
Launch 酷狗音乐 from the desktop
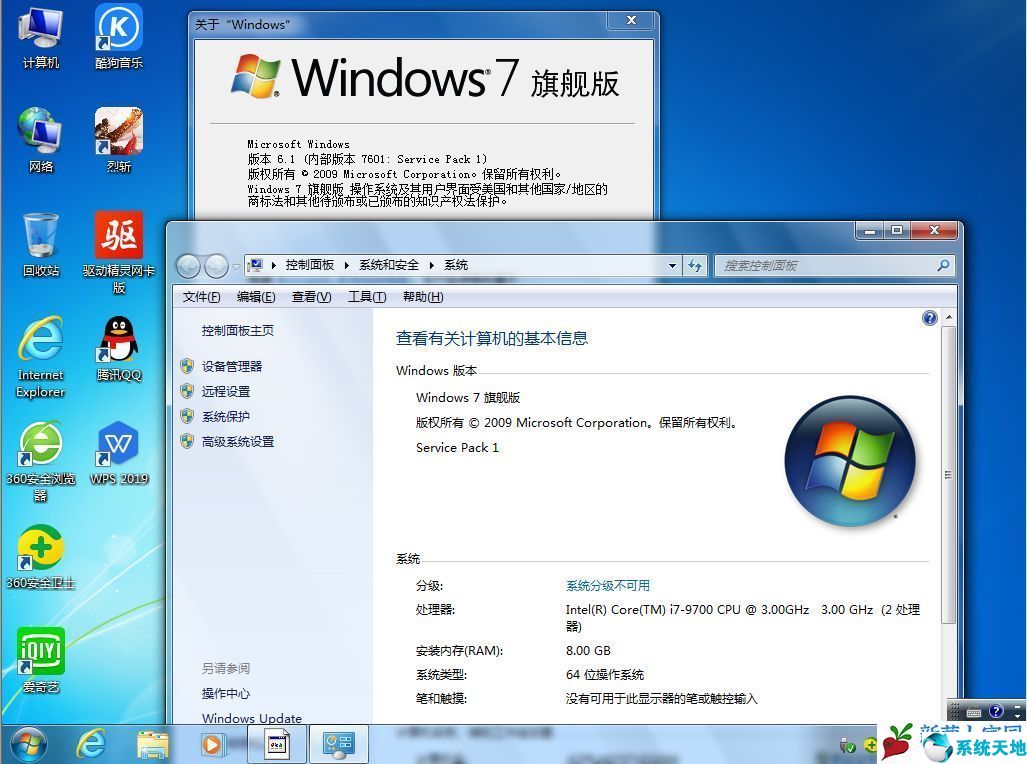point(119,37)
